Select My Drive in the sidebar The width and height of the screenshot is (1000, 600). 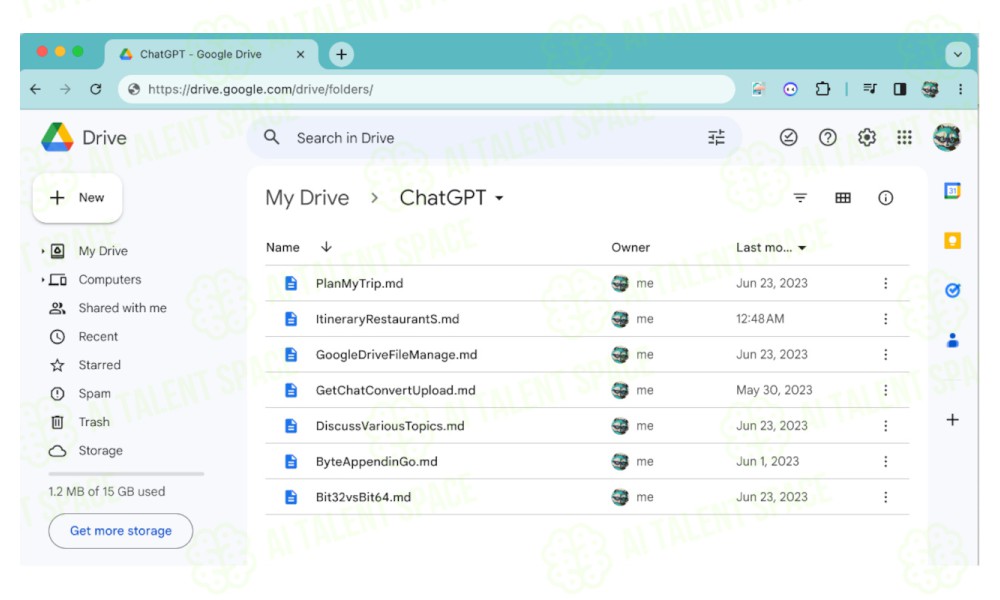103,251
